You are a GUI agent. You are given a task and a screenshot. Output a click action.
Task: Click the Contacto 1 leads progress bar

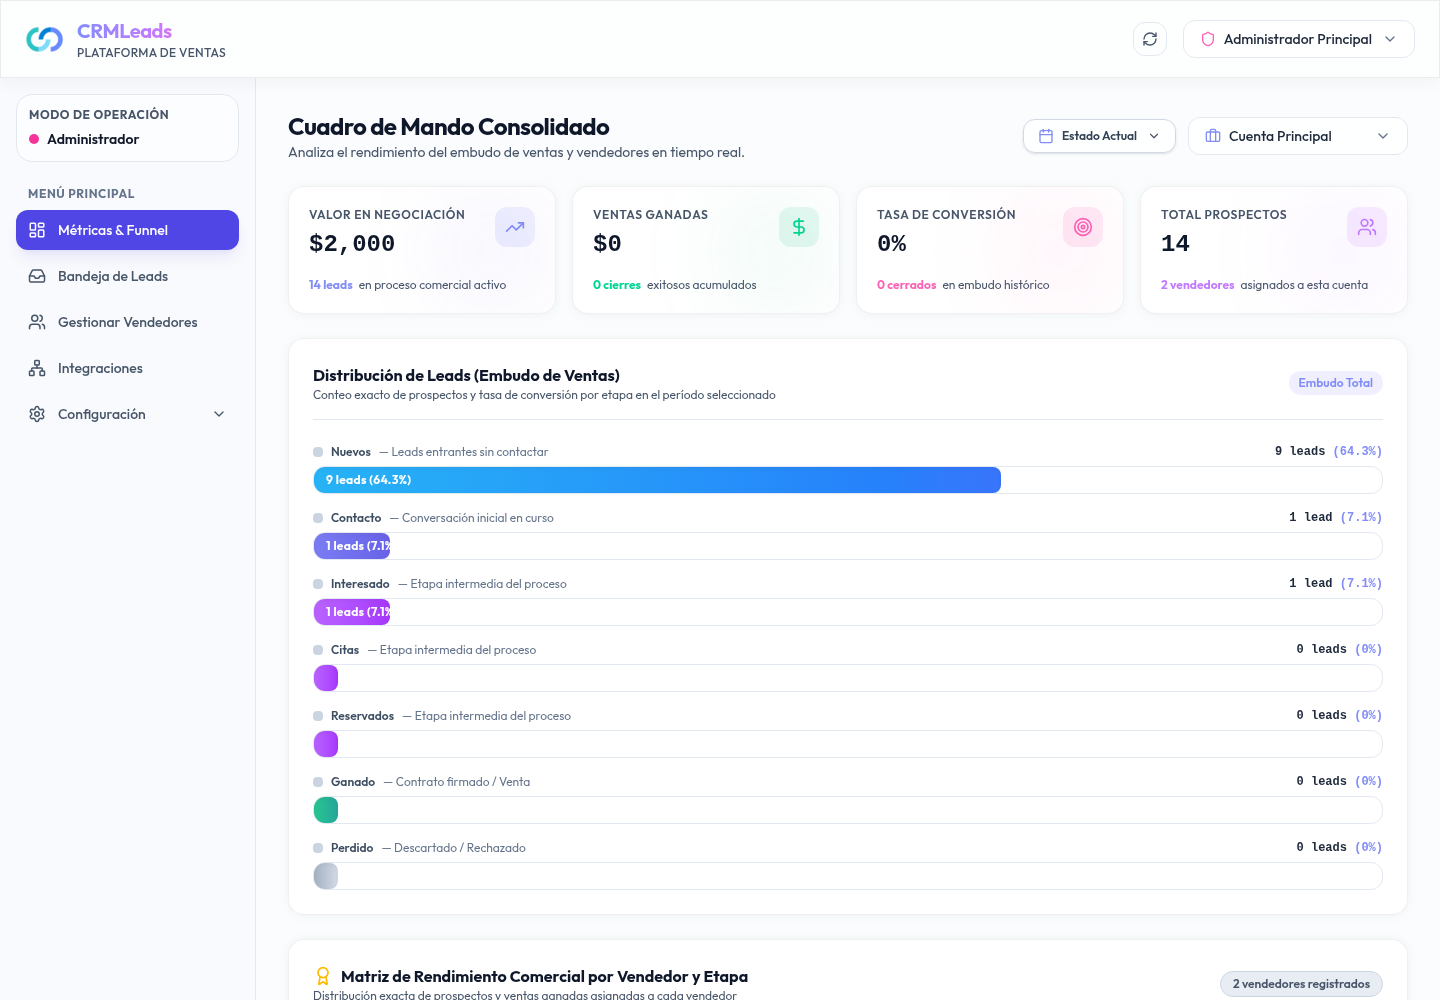pos(352,546)
